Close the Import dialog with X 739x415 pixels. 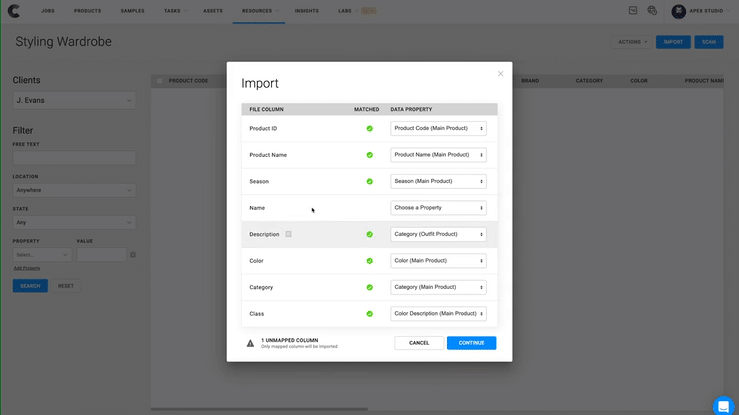coord(501,74)
